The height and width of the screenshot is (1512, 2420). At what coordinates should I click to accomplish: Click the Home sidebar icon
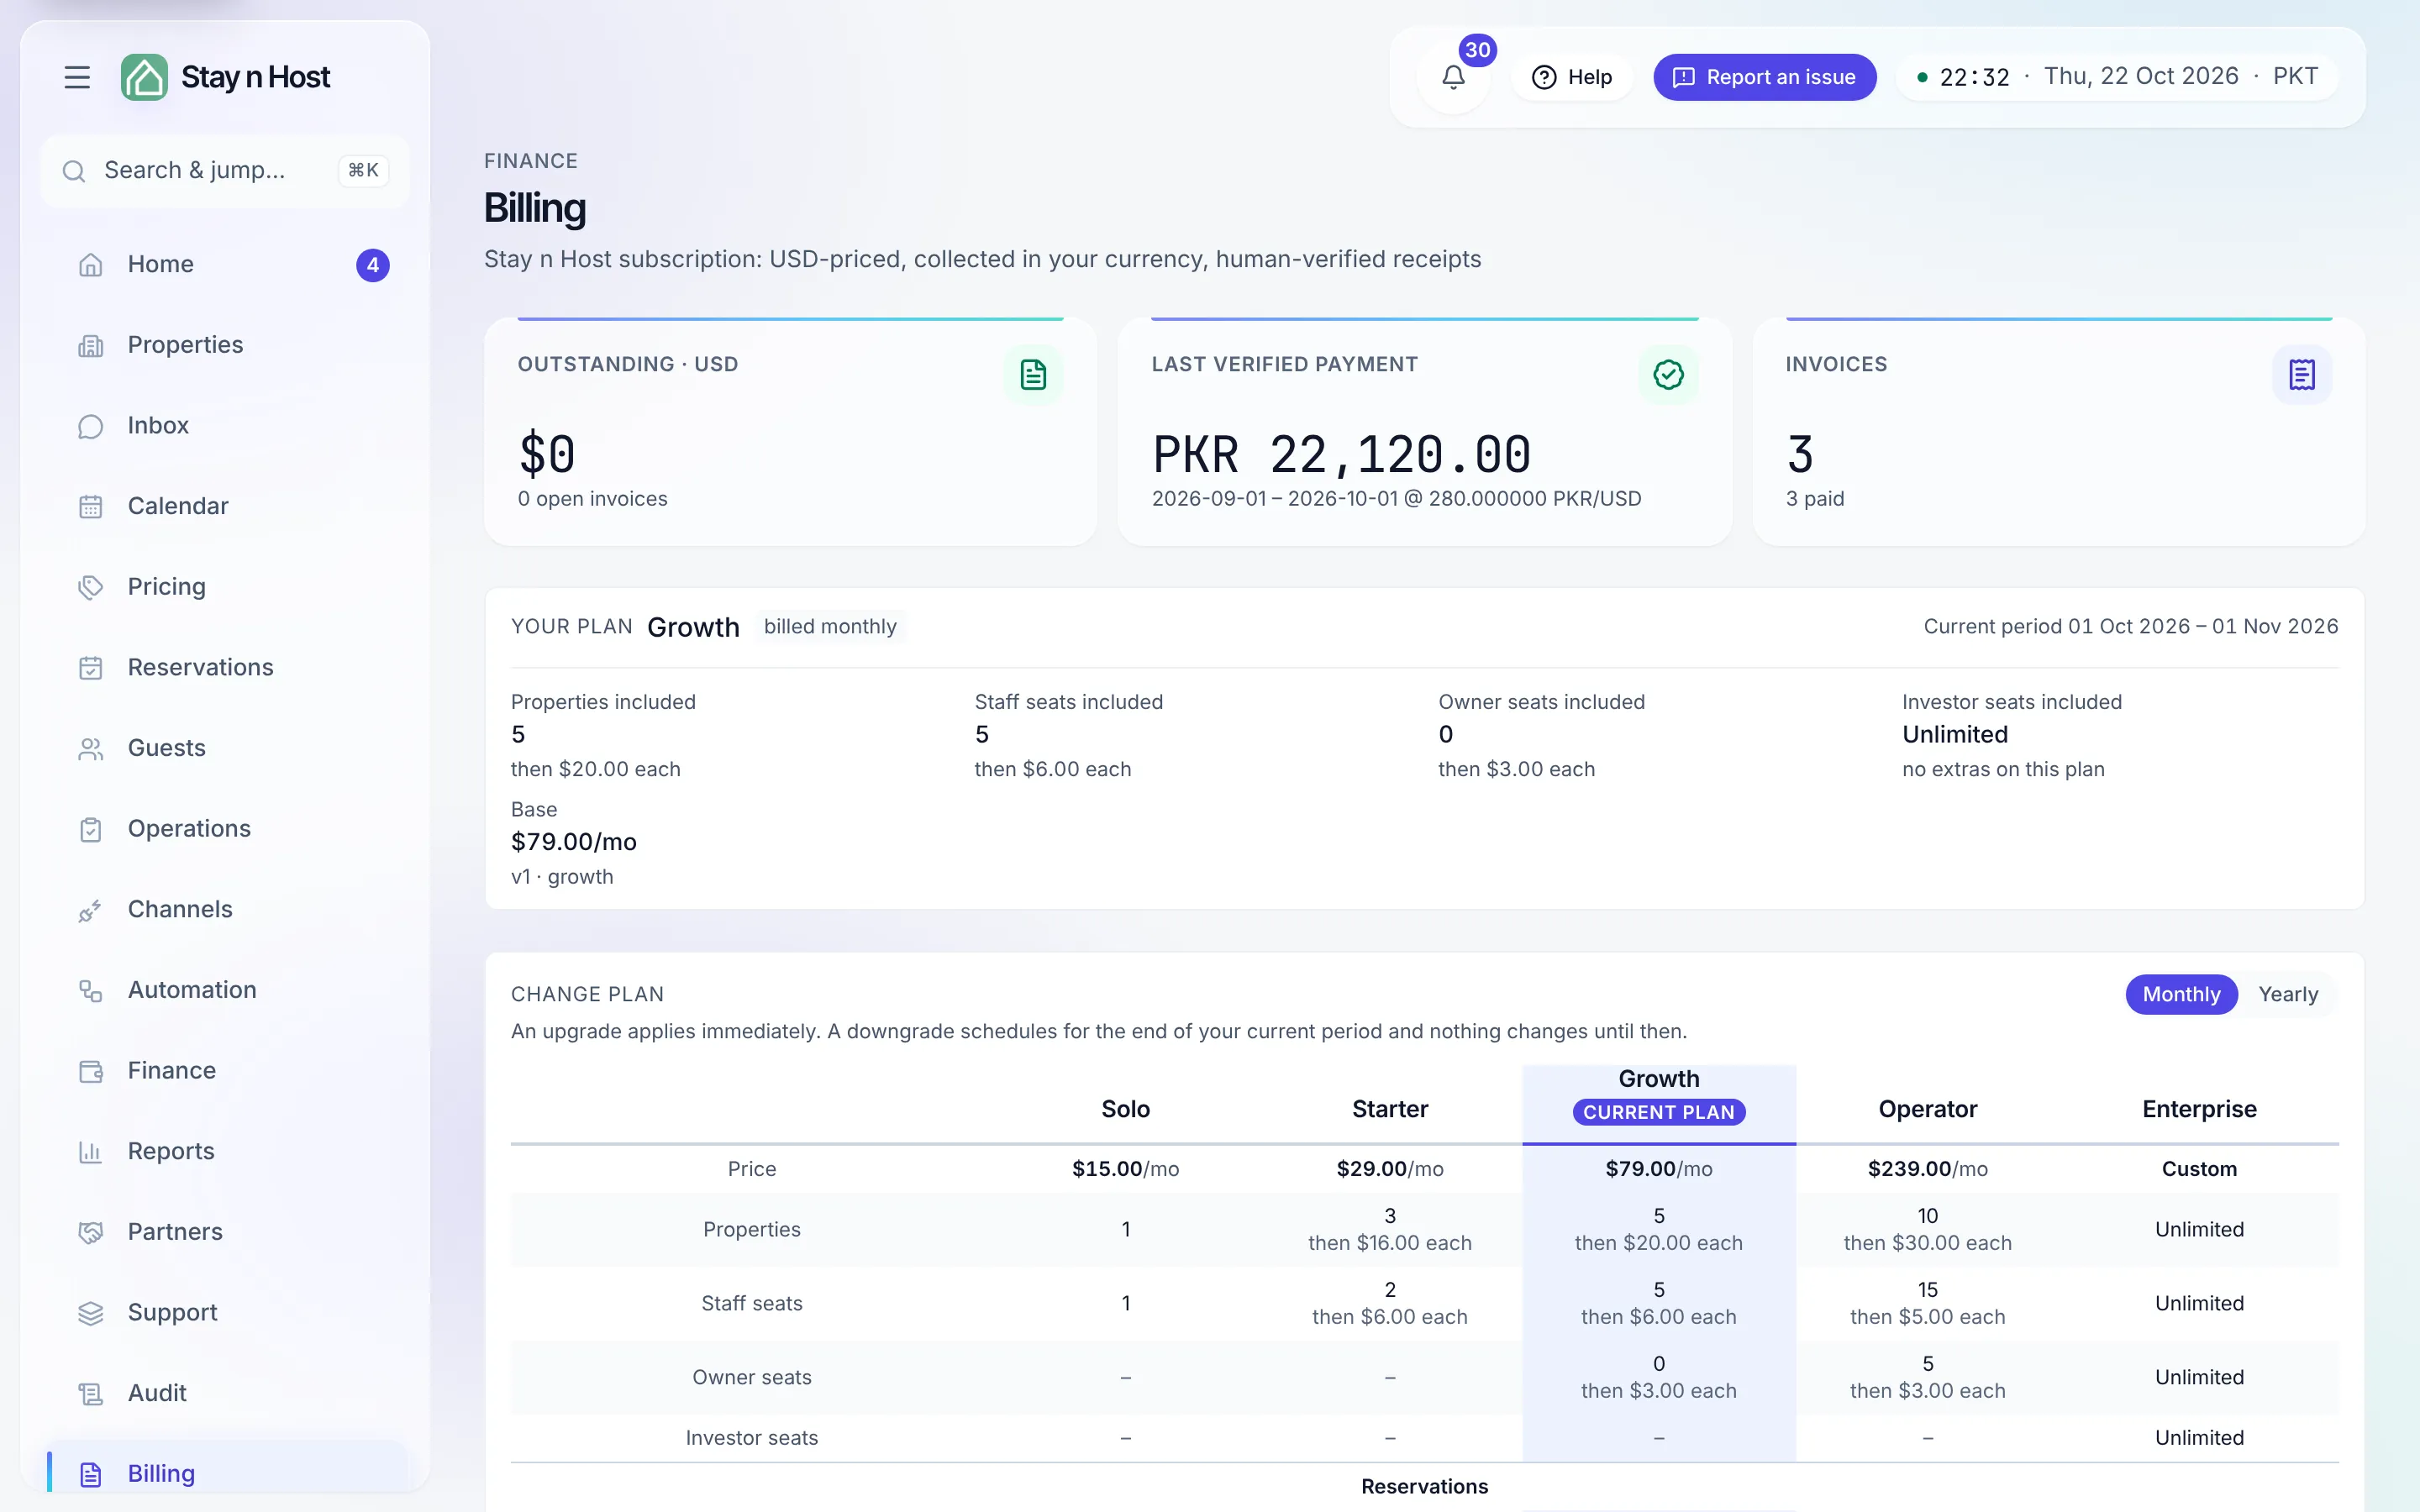click(91, 265)
